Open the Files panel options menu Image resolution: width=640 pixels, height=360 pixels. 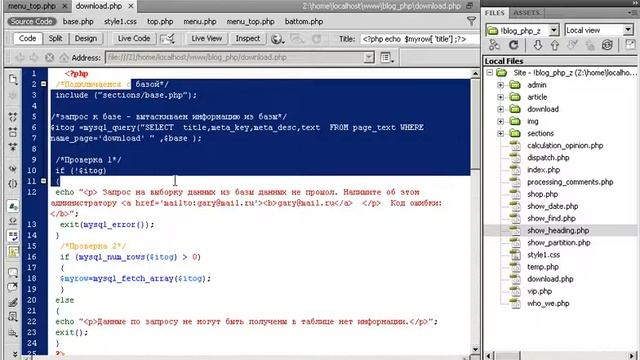(x=633, y=13)
